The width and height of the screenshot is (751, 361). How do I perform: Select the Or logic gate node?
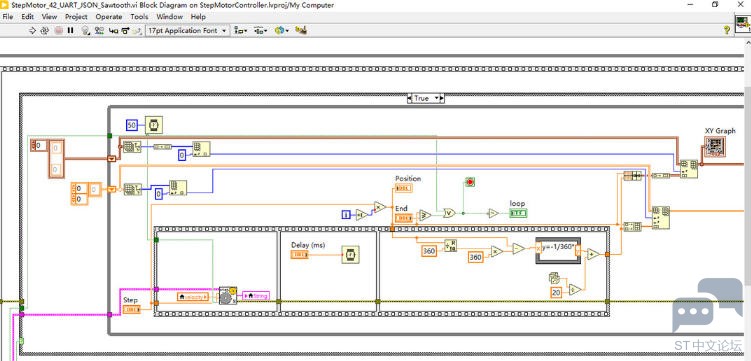(449, 213)
